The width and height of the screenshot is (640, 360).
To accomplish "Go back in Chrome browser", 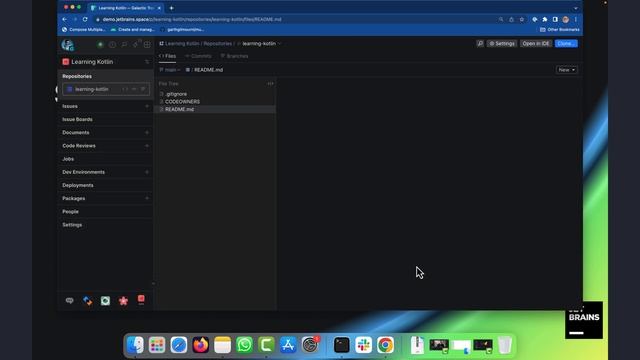I will [64, 19].
